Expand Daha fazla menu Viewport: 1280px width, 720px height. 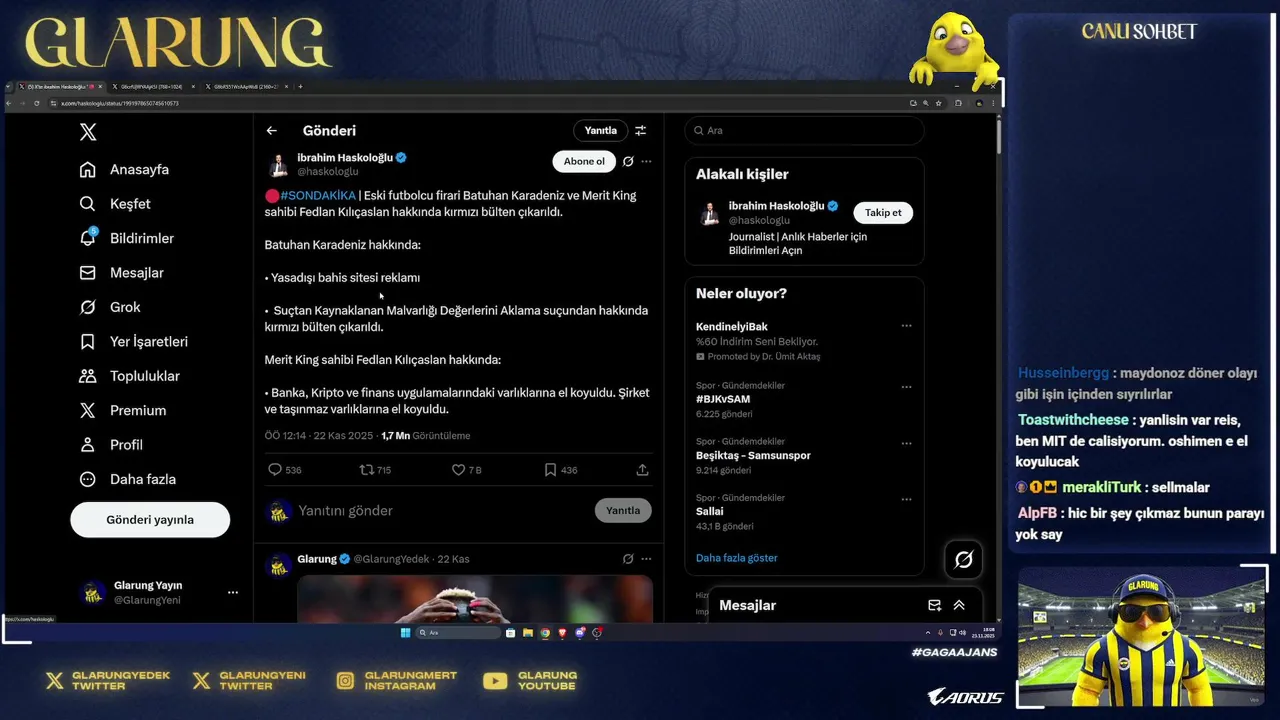127,479
